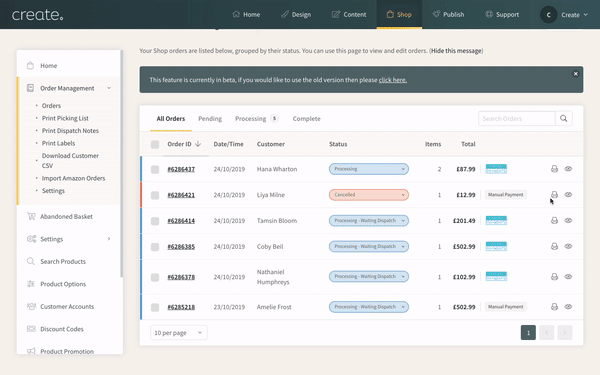600x375 pixels.
Task: Open the Shop top menu
Action: 399,15
